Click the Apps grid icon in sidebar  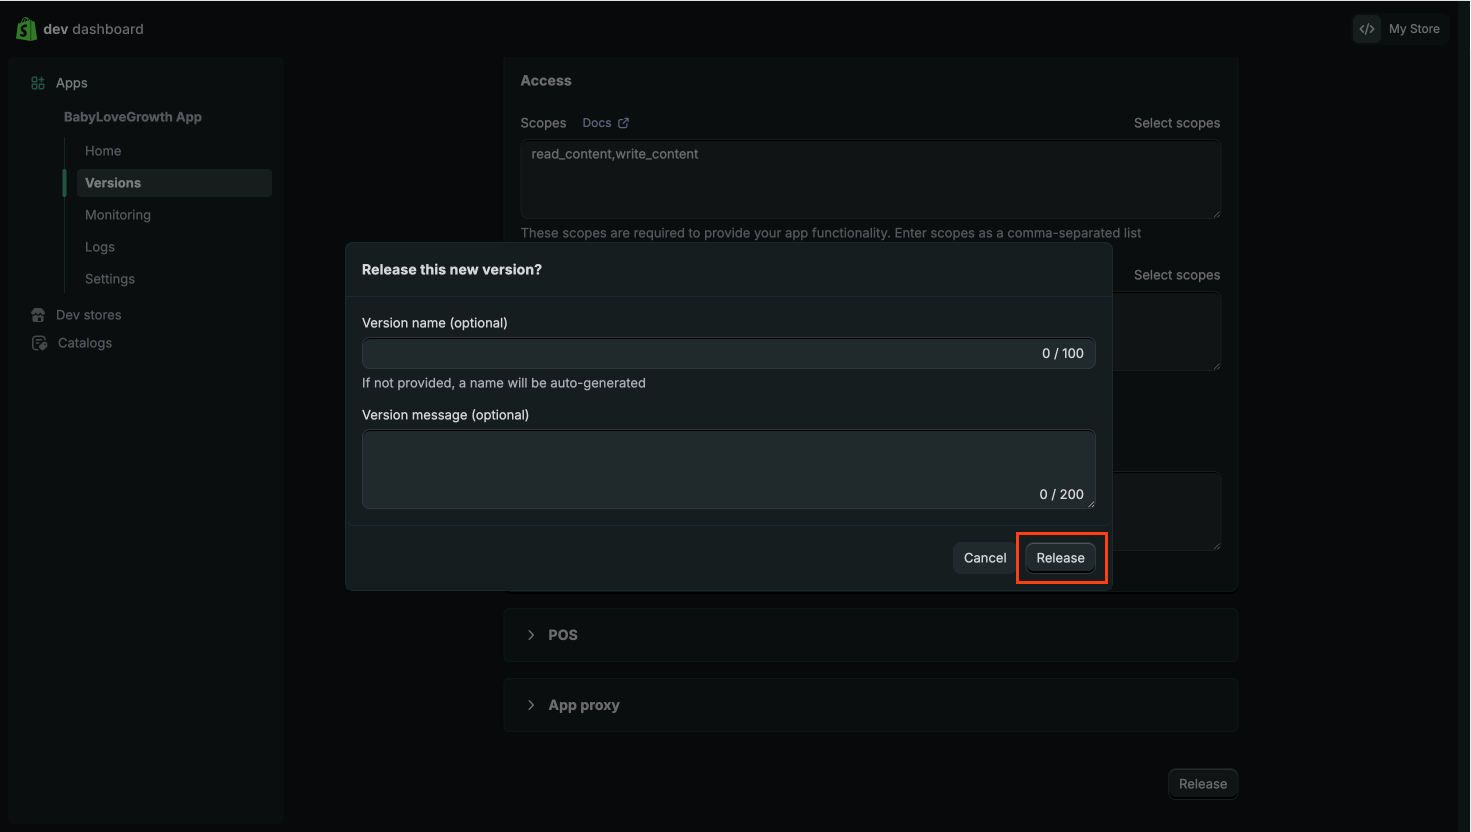[x=38, y=83]
